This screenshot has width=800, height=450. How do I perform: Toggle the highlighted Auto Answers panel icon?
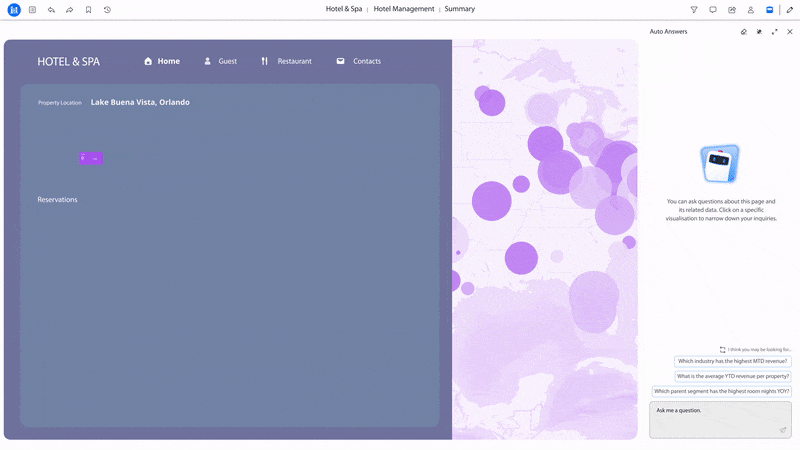769,9
